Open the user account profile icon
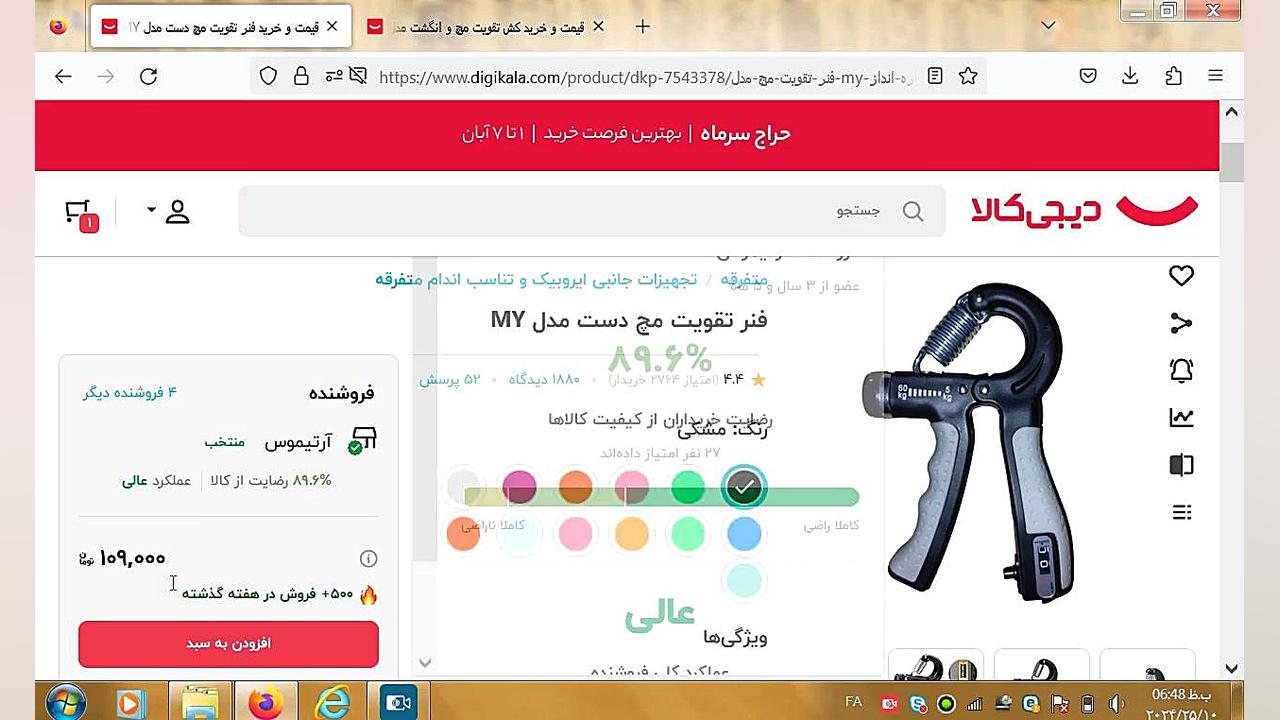Viewport: 1280px width, 720px height. [x=178, y=212]
